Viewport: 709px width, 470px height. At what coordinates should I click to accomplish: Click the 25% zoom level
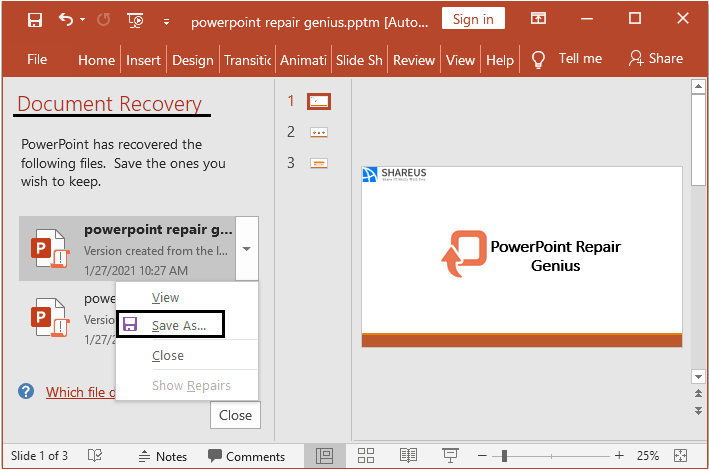tap(648, 456)
